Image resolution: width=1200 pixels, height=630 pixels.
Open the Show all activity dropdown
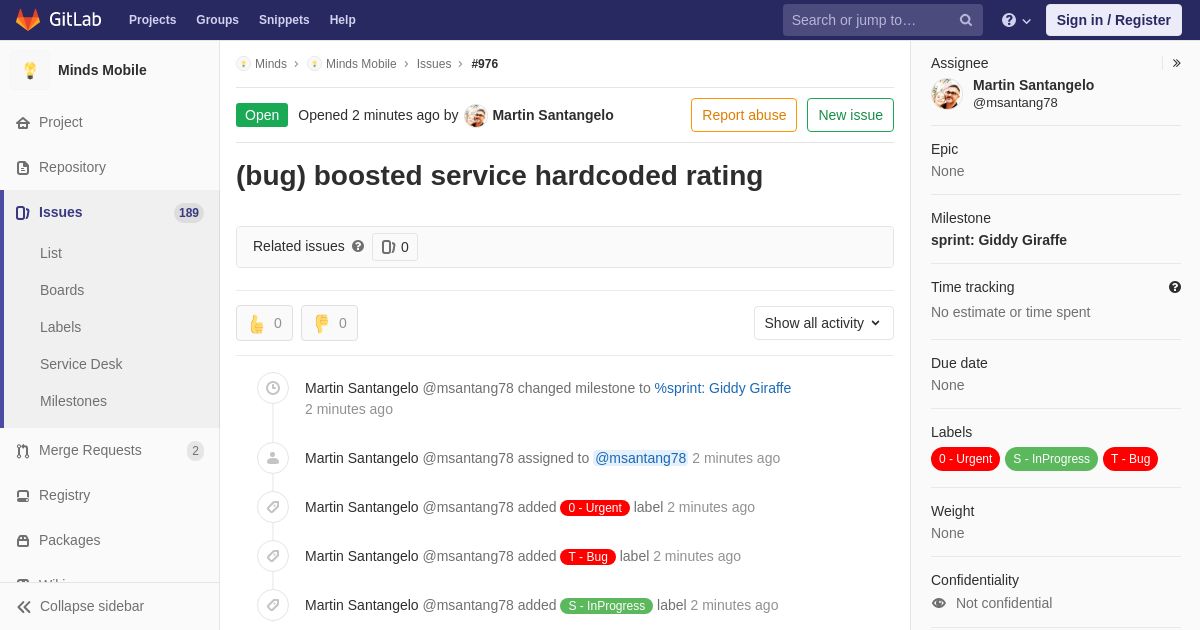point(824,323)
